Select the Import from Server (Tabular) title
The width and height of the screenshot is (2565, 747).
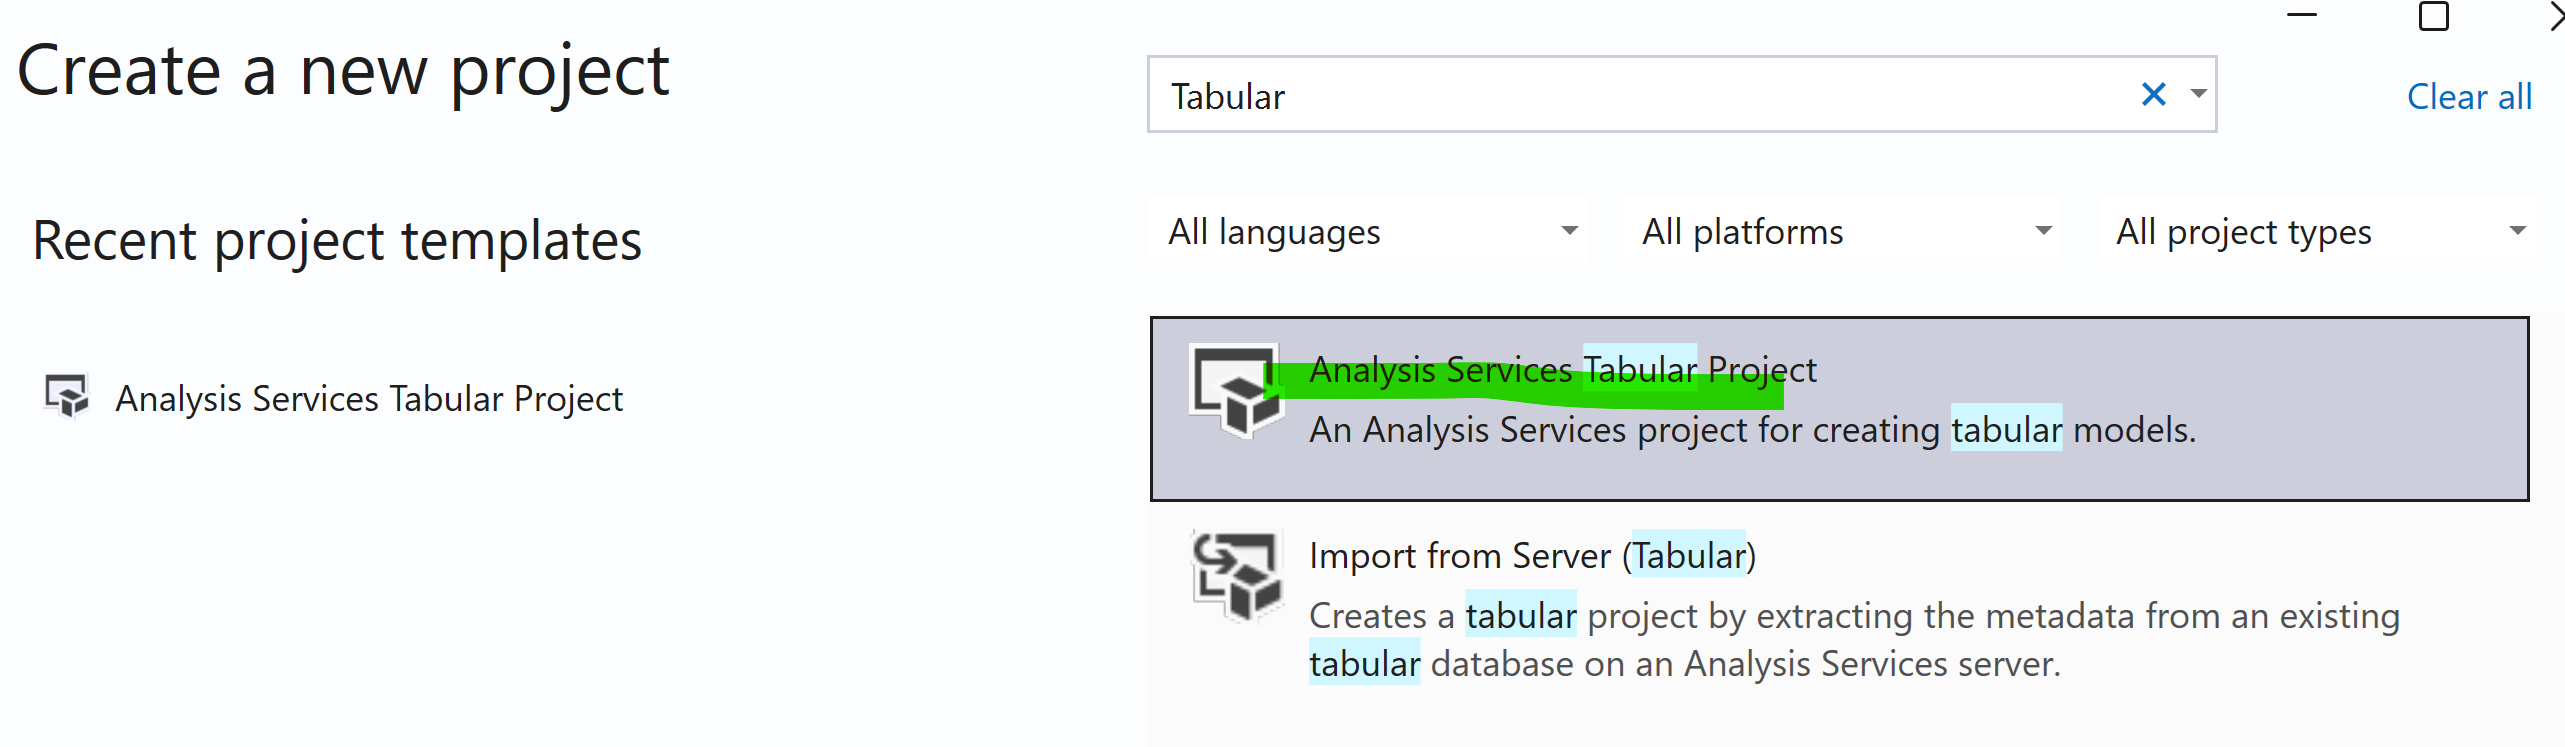[x=1532, y=555]
